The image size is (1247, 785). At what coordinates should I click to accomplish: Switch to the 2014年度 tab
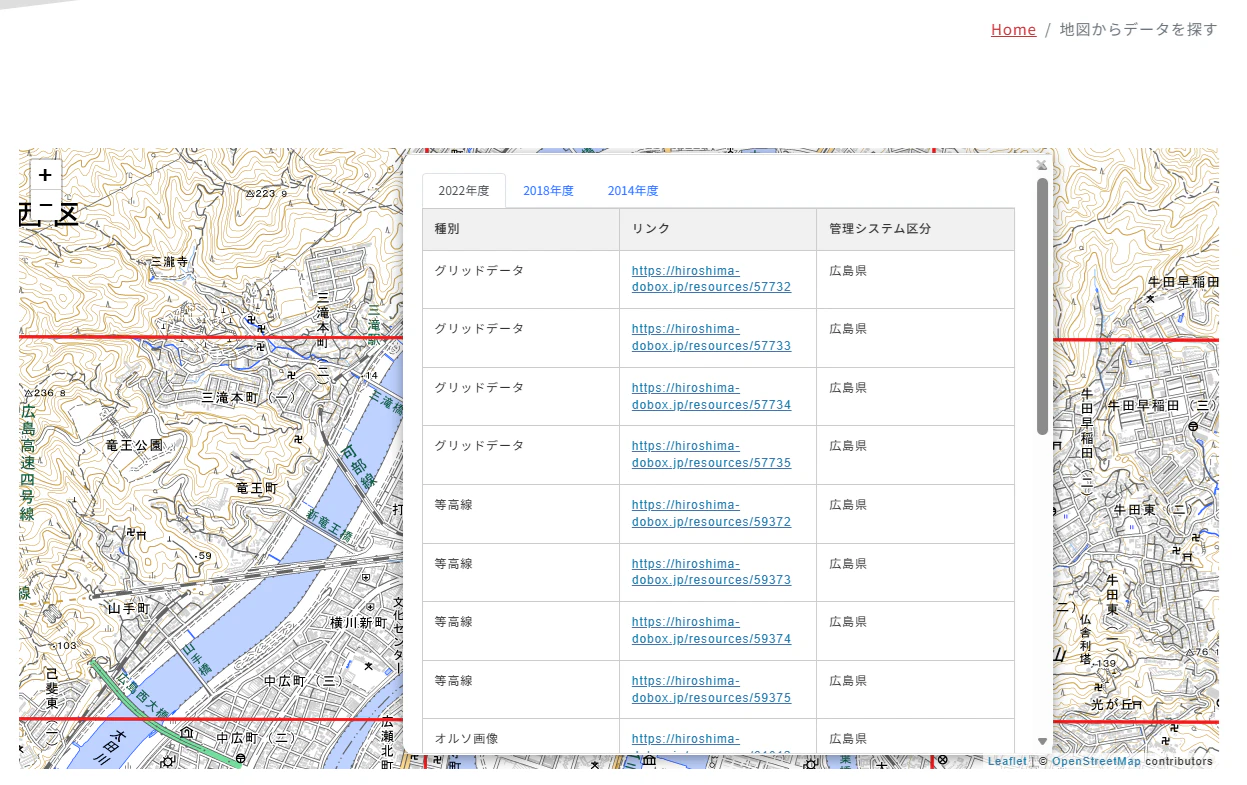click(633, 191)
